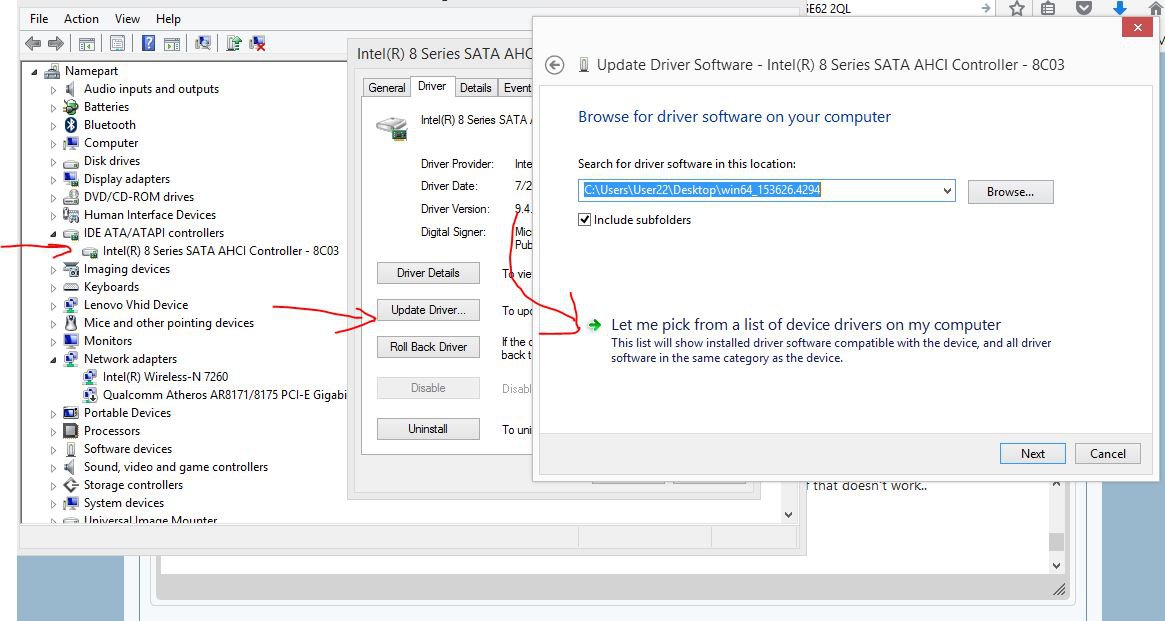Click the go arrow in browser address bar
Viewport: 1165px width, 621px height.
(986, 8)
